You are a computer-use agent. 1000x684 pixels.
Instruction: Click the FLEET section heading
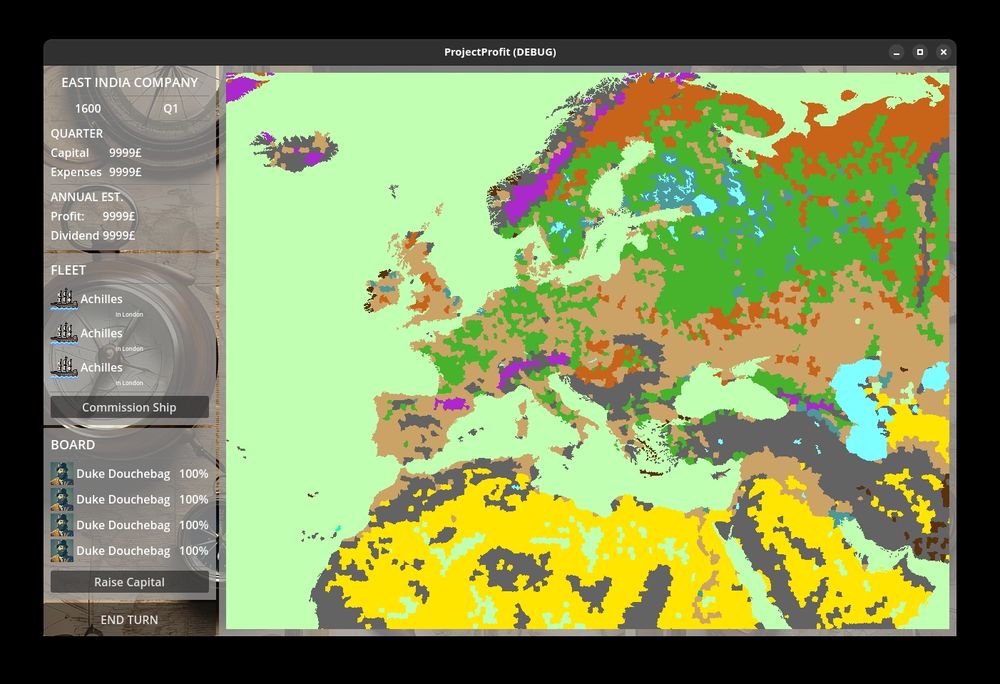(68, 270)
